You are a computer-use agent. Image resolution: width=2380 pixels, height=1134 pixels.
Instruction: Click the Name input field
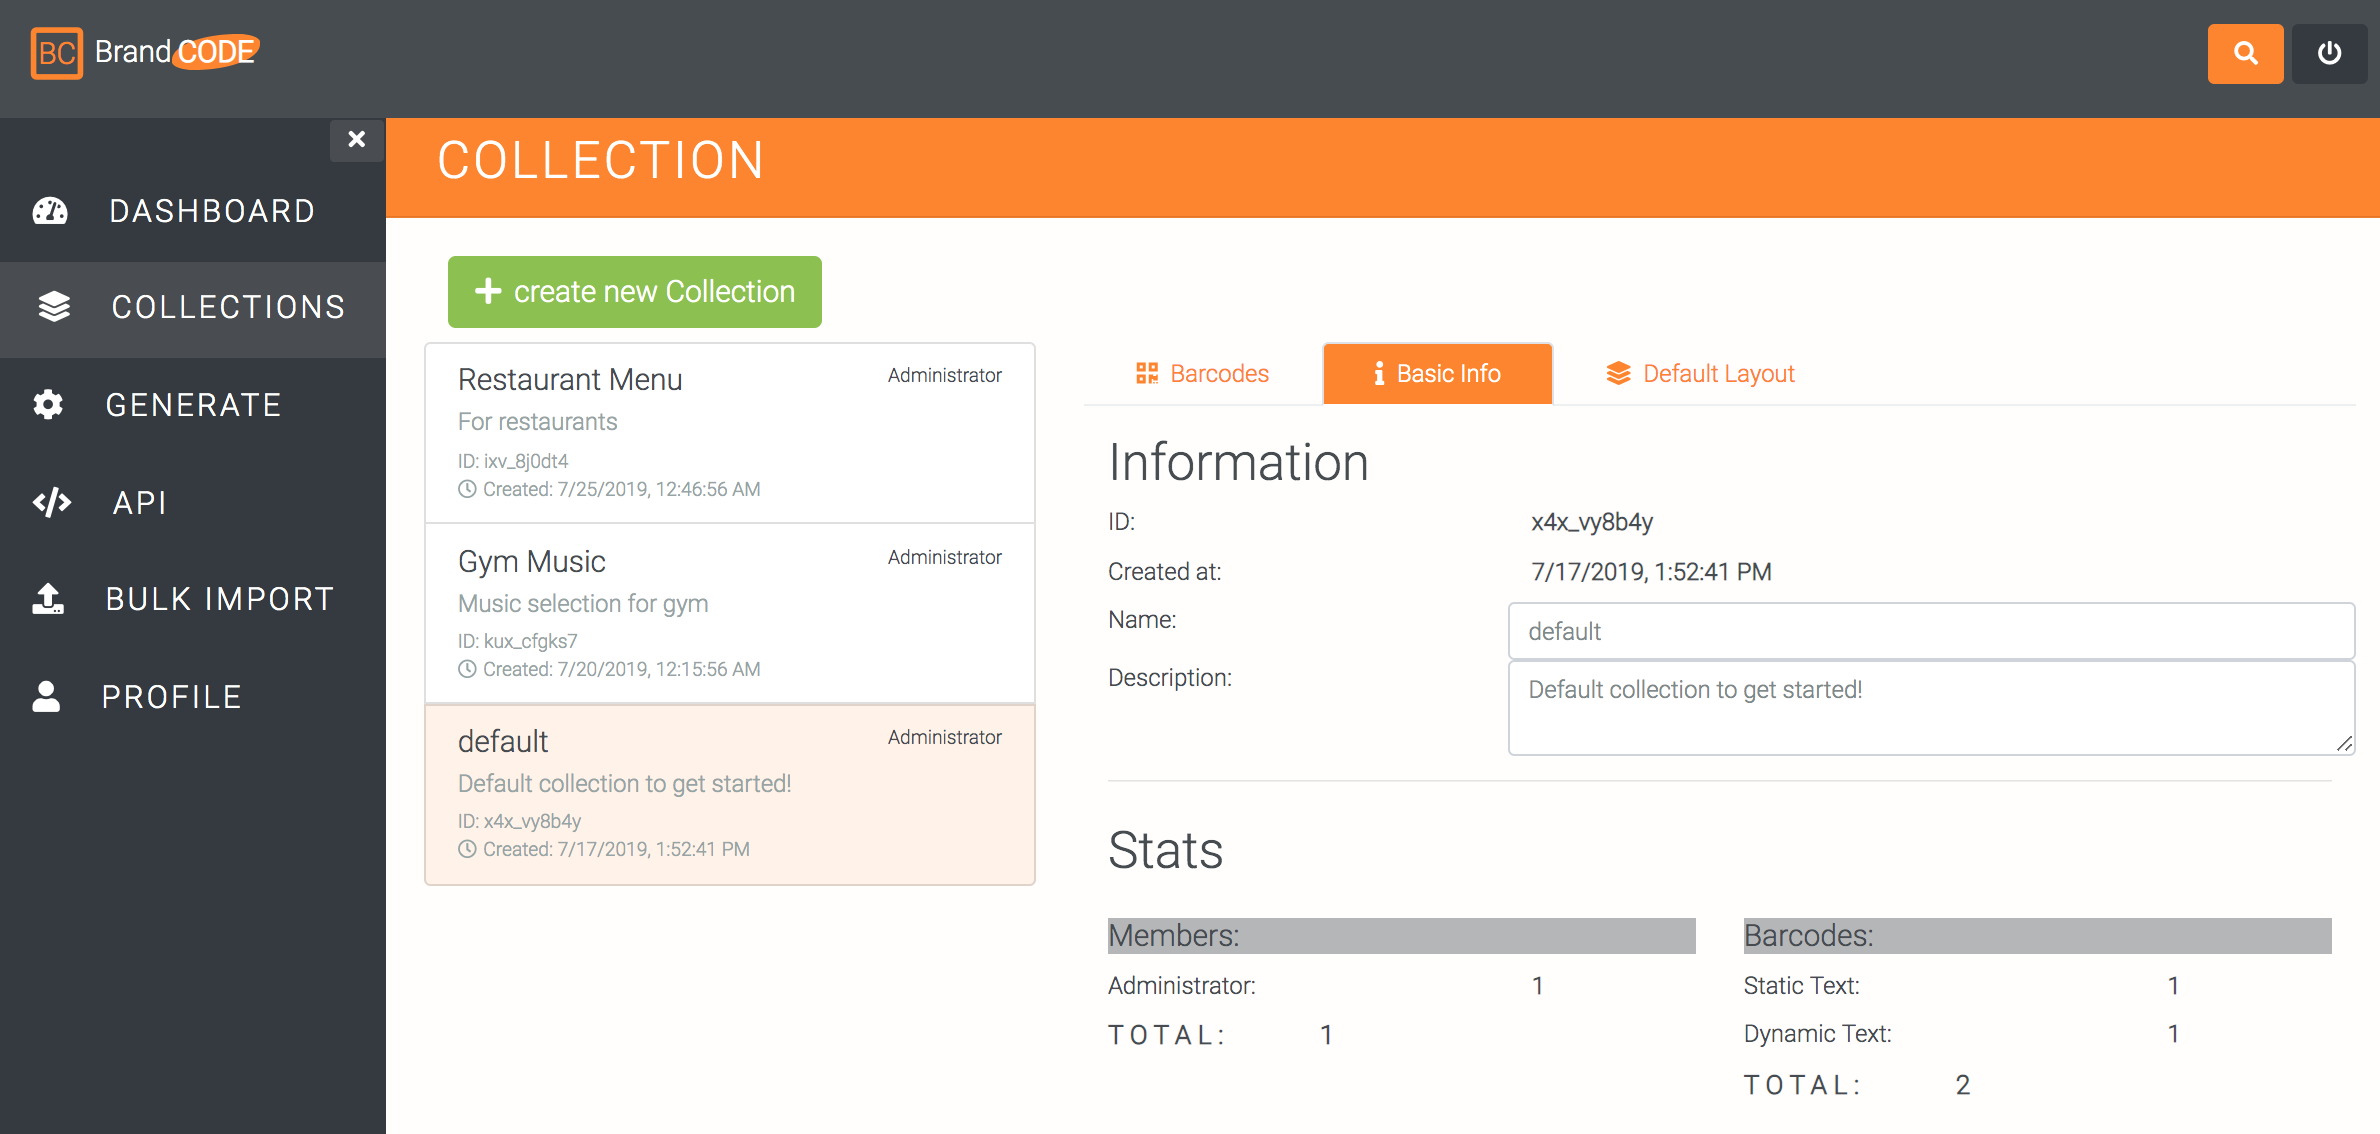pos(1931,631)
